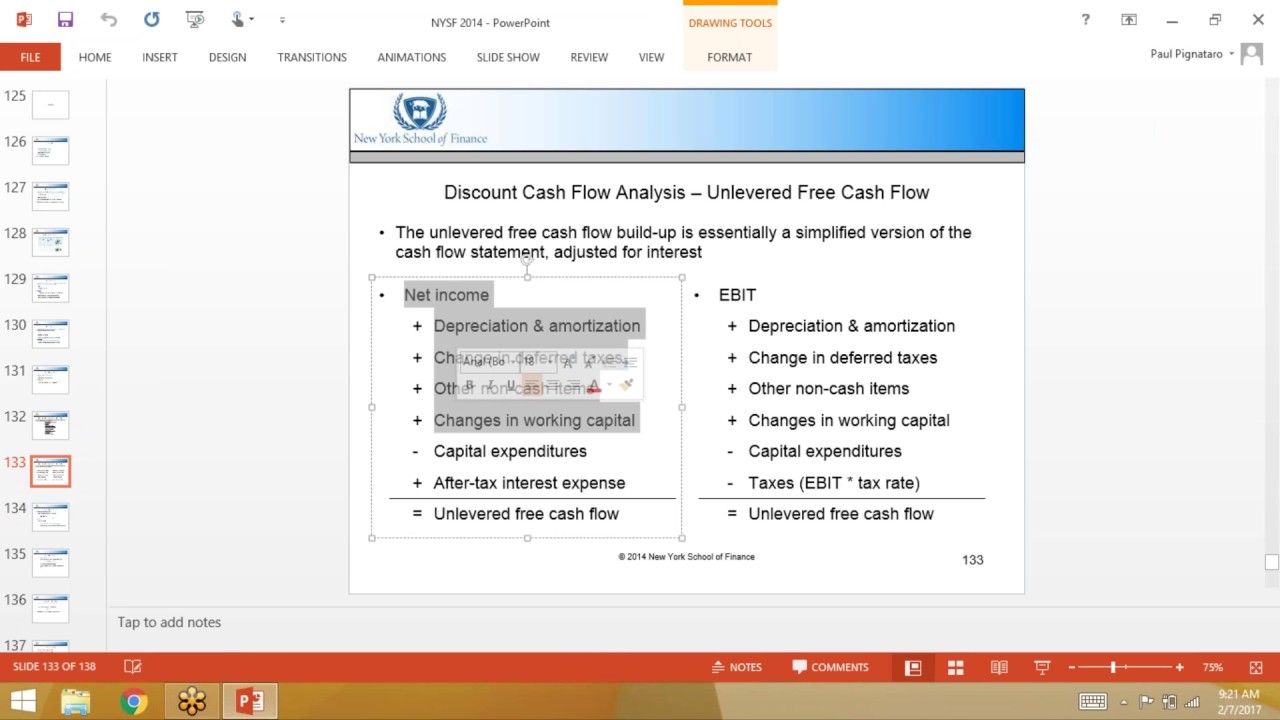Click the spell check status icon
This screenshot has width=1280, height=720.
132,667
